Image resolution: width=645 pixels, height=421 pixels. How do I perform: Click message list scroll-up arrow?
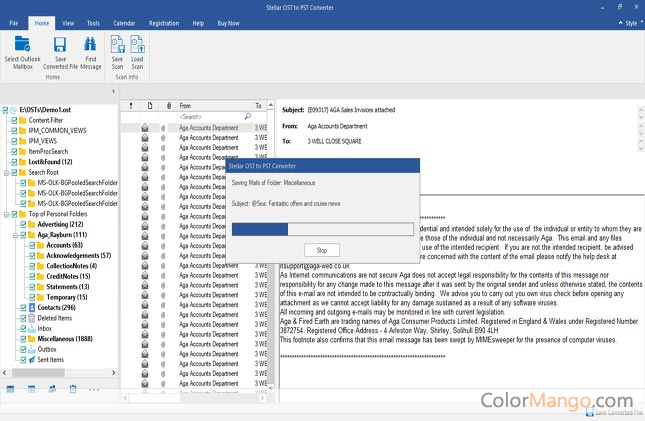(x=271, y=105)
